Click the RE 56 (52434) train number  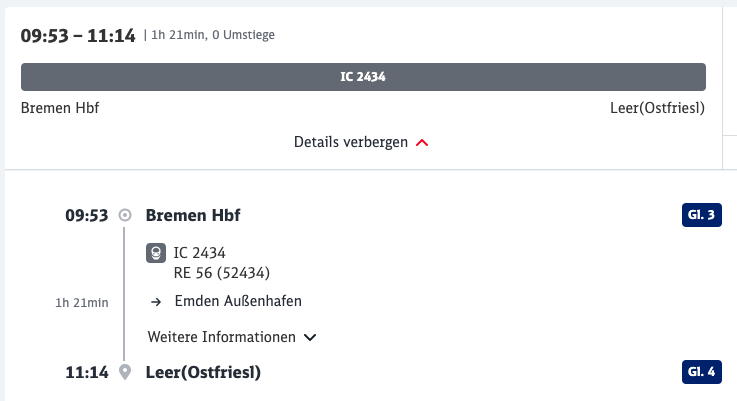(223, 270)
